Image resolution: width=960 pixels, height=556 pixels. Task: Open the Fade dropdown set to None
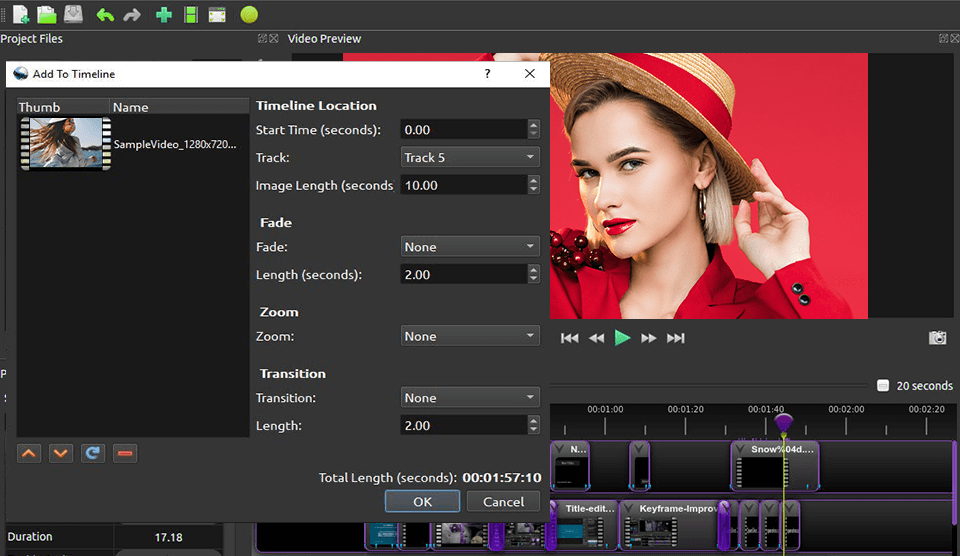point(470,247)
